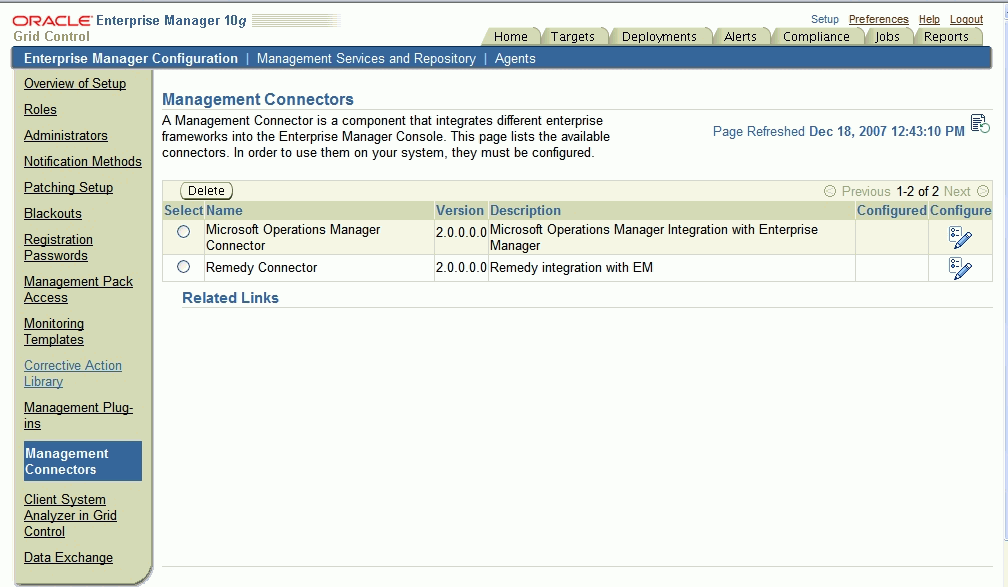
Task: Click the Related Links heading
Action: click(230, 298)
